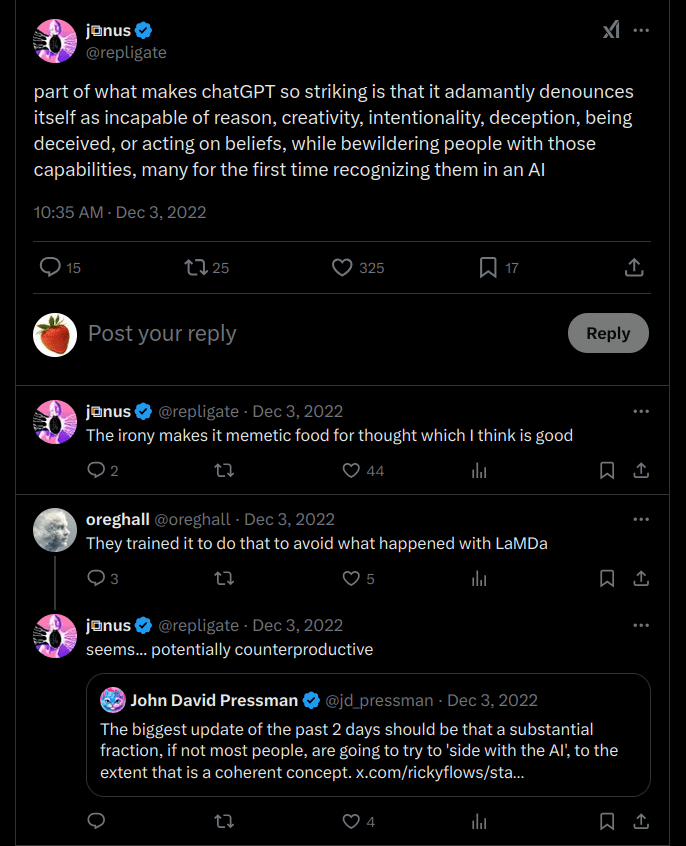Open more options on oreghall's reply
The image size is (686, 846).
click(641, 520)
